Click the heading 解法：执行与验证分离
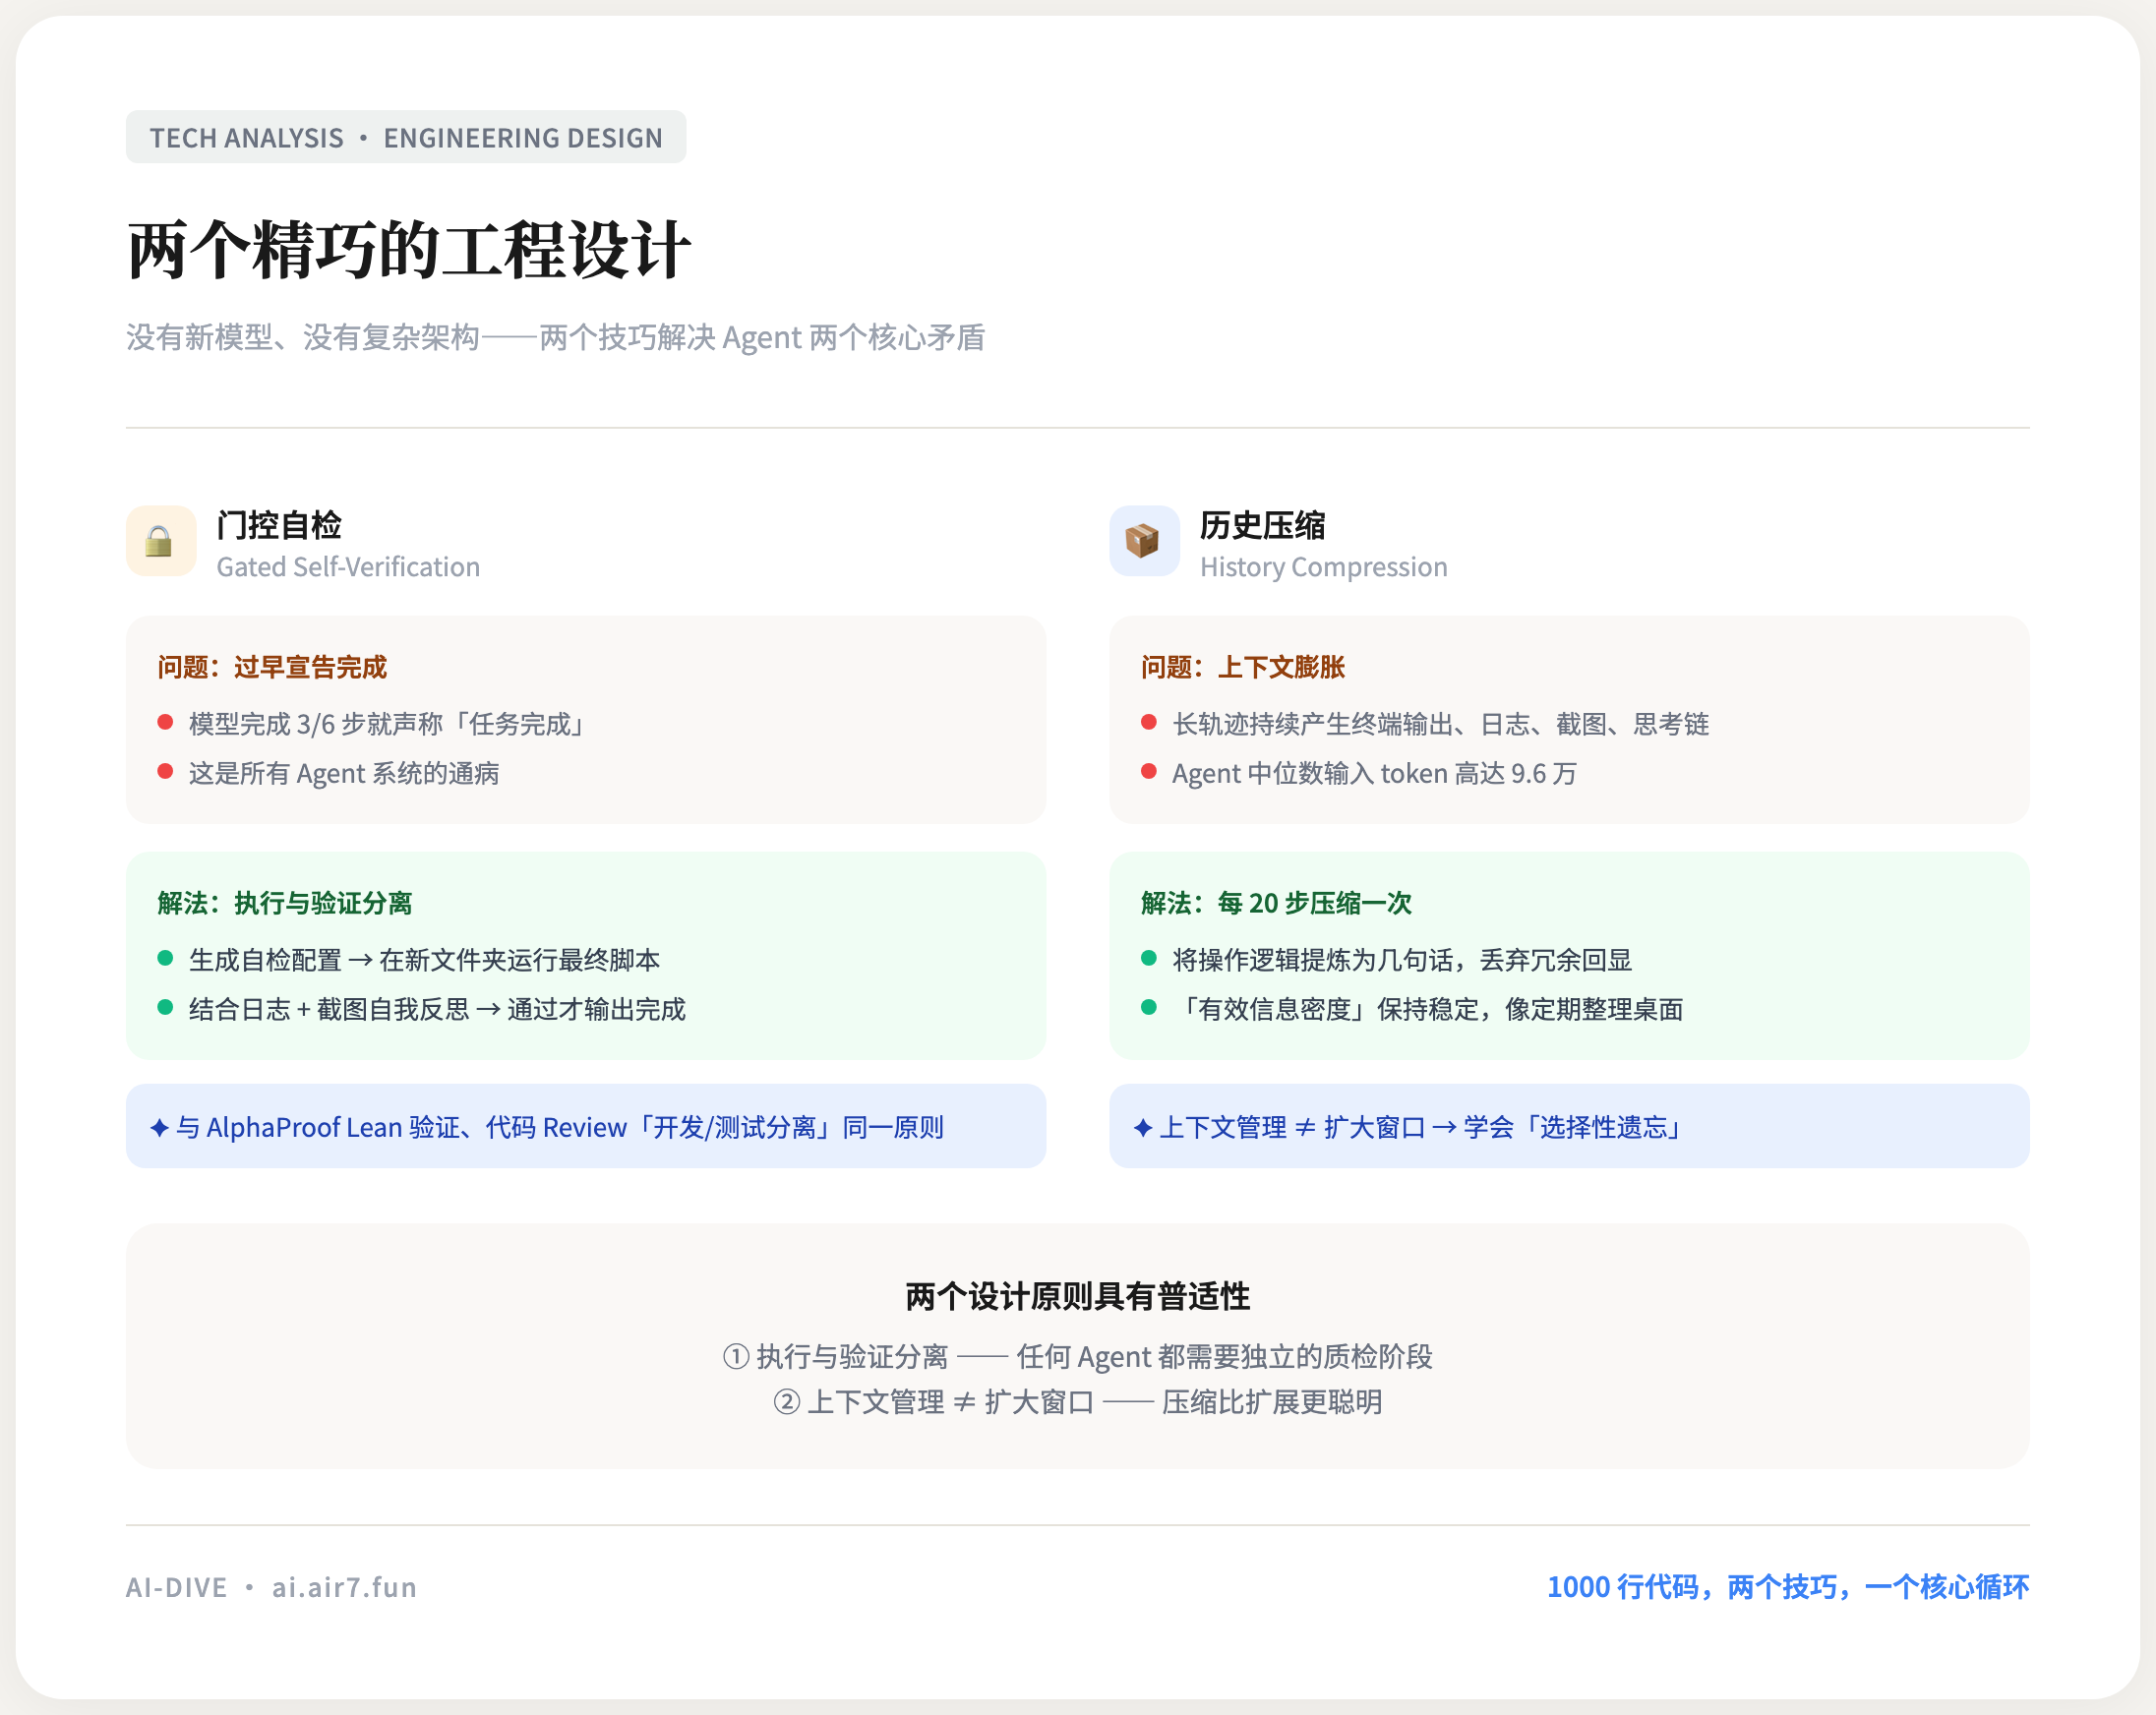The width and height of the screenshot is (2156, 1715). (x=285, y=903)
